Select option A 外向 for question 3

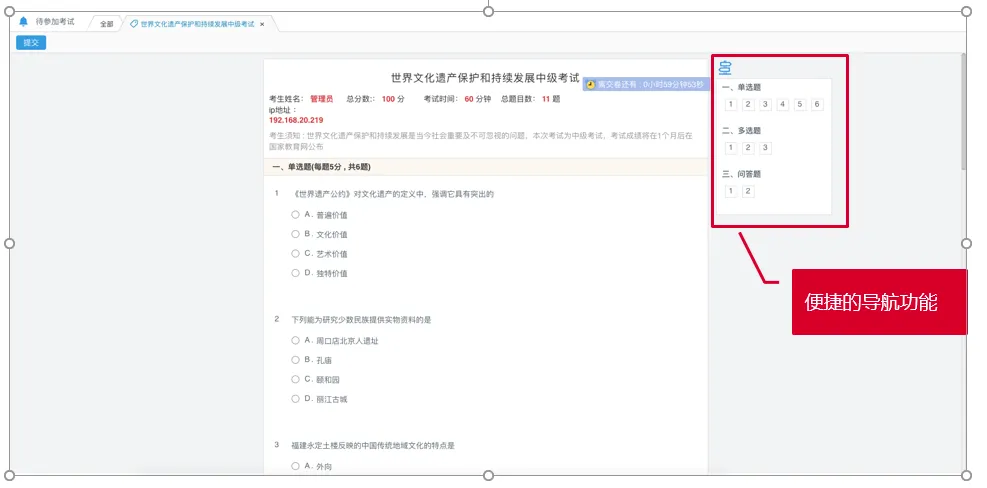[296, 465]
